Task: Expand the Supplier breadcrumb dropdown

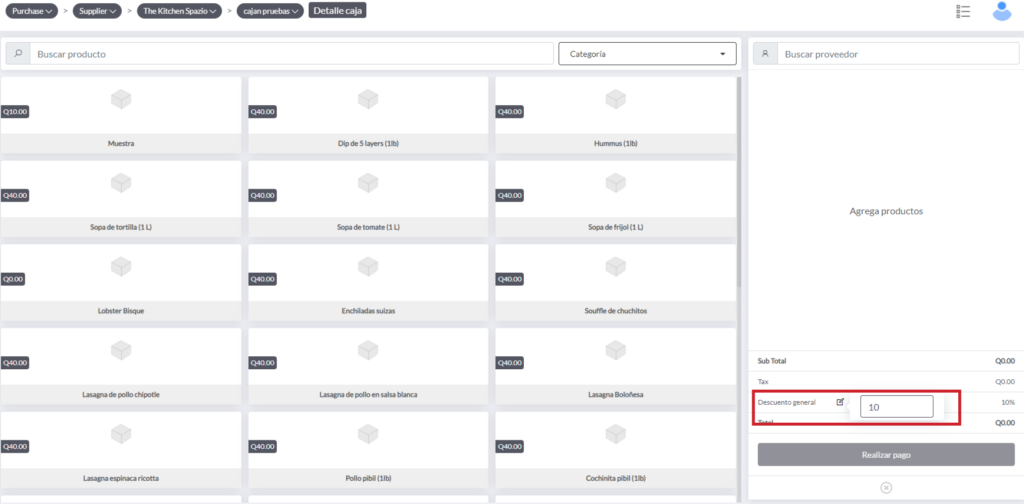Action: pos(97,11)
